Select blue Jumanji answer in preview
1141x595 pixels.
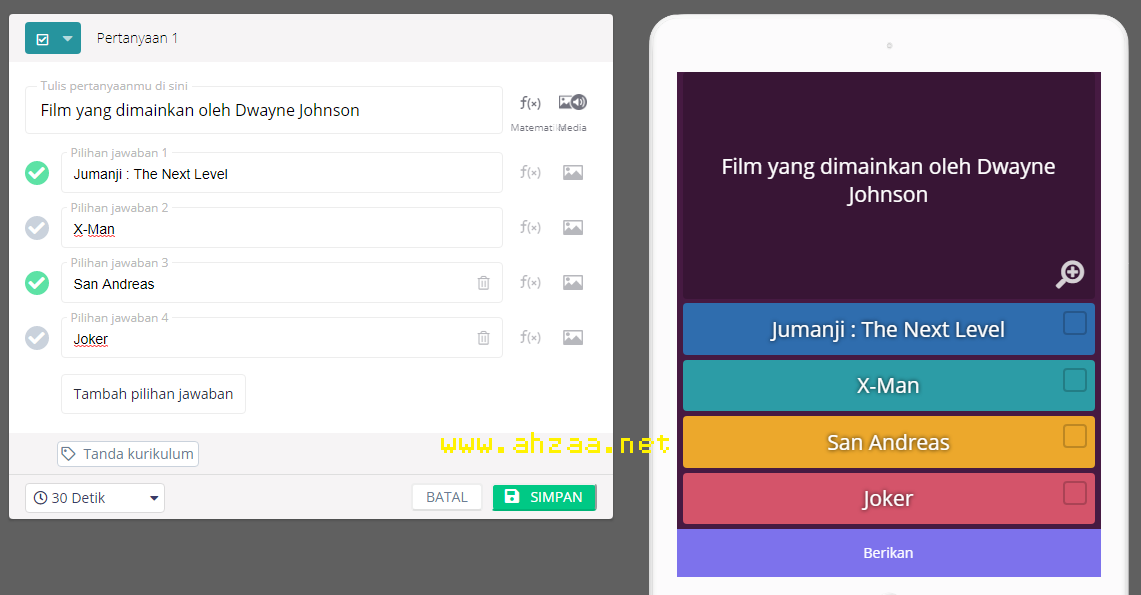click(888, 330)
